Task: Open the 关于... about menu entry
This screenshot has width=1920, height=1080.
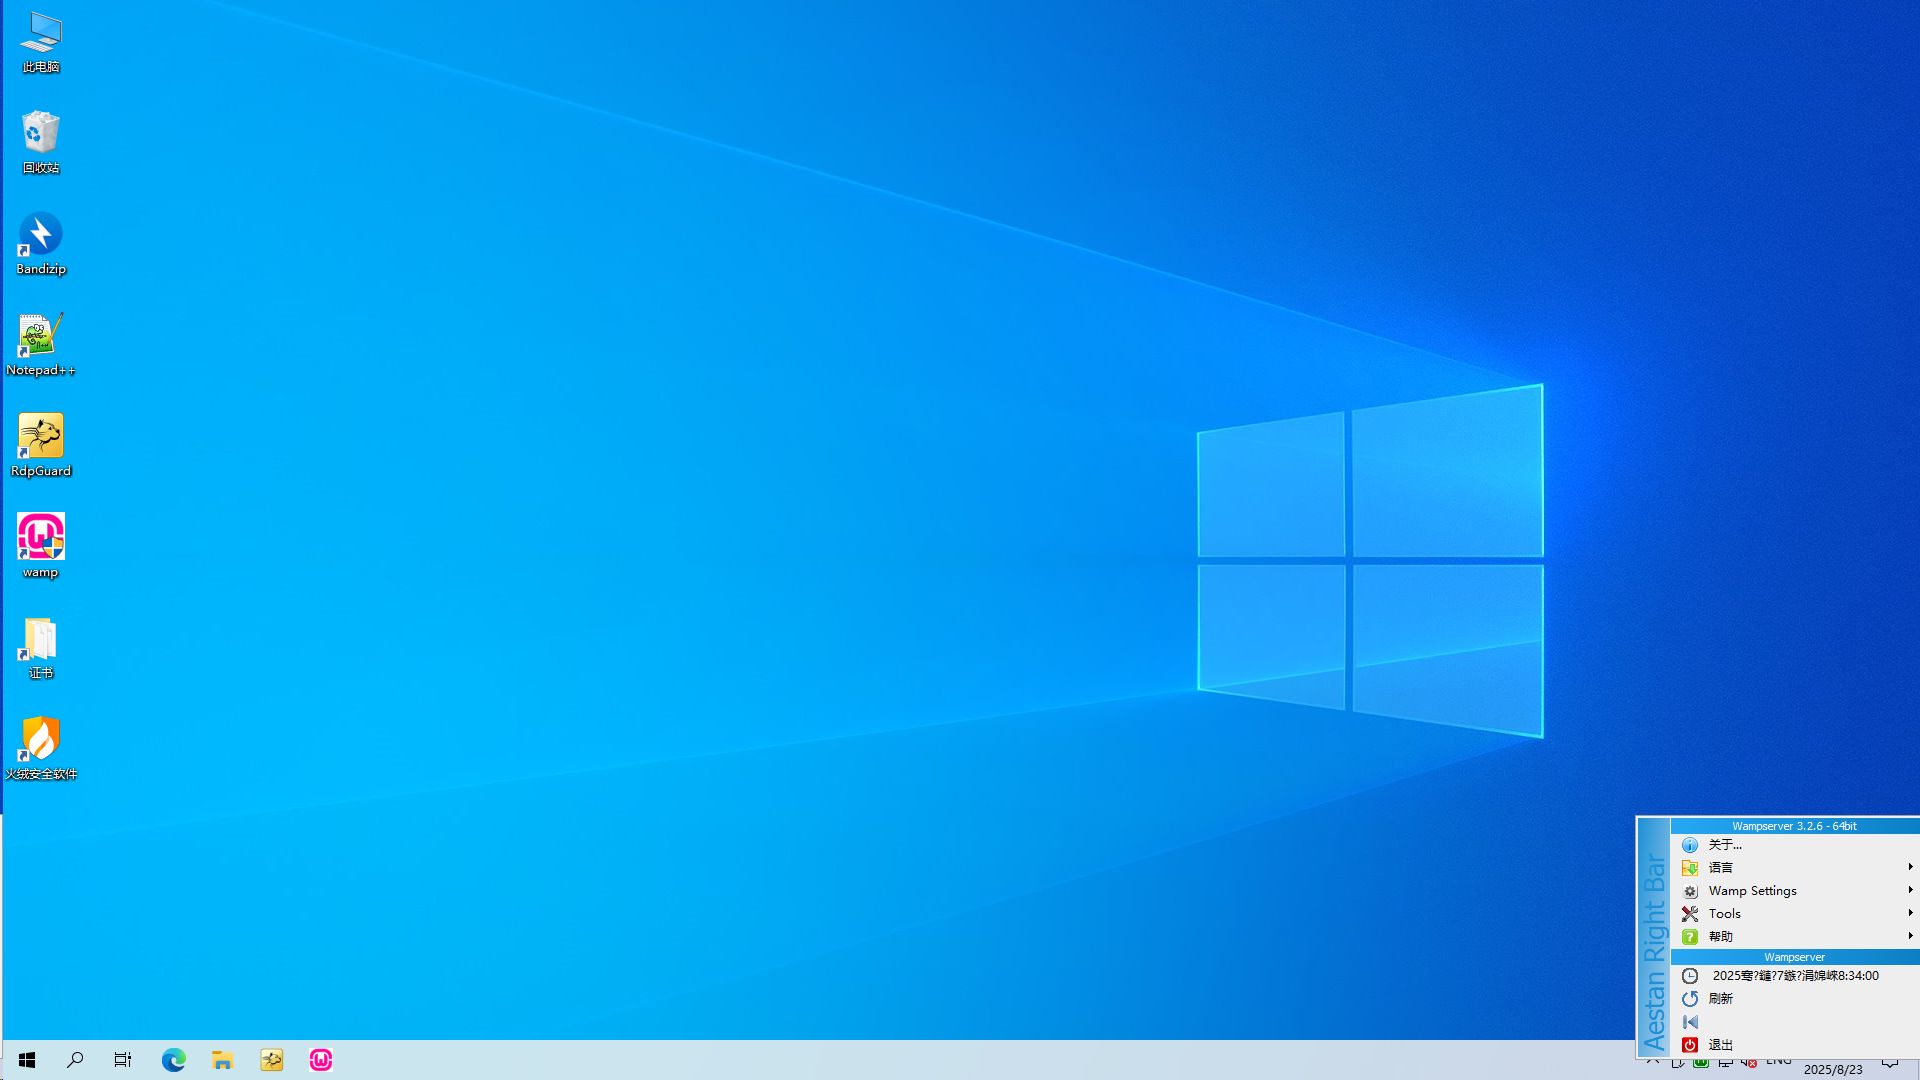Action: click(1725, 845)
